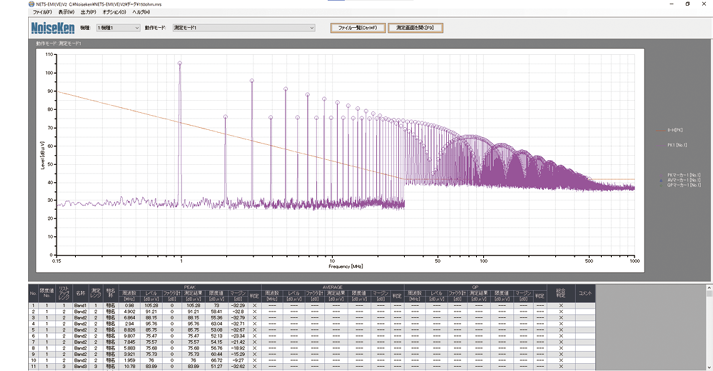Open the ヘルプ(H) menu
713x371 pixels.
[x=141, y=12]
